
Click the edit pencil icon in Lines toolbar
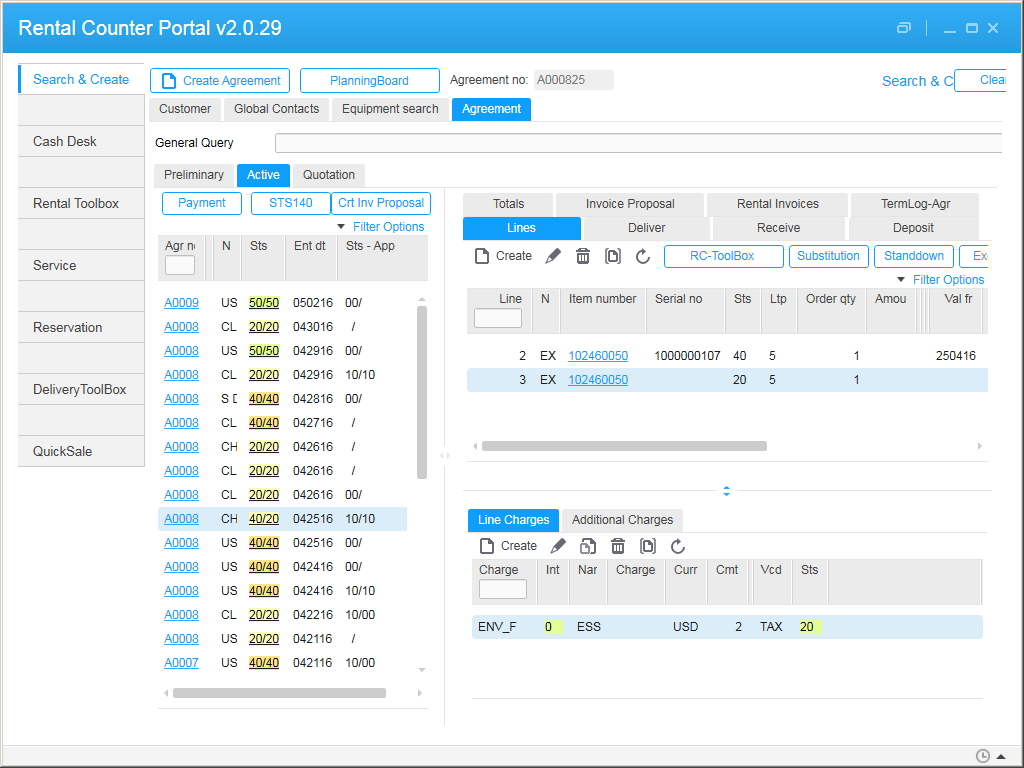(x=553, y=256)
